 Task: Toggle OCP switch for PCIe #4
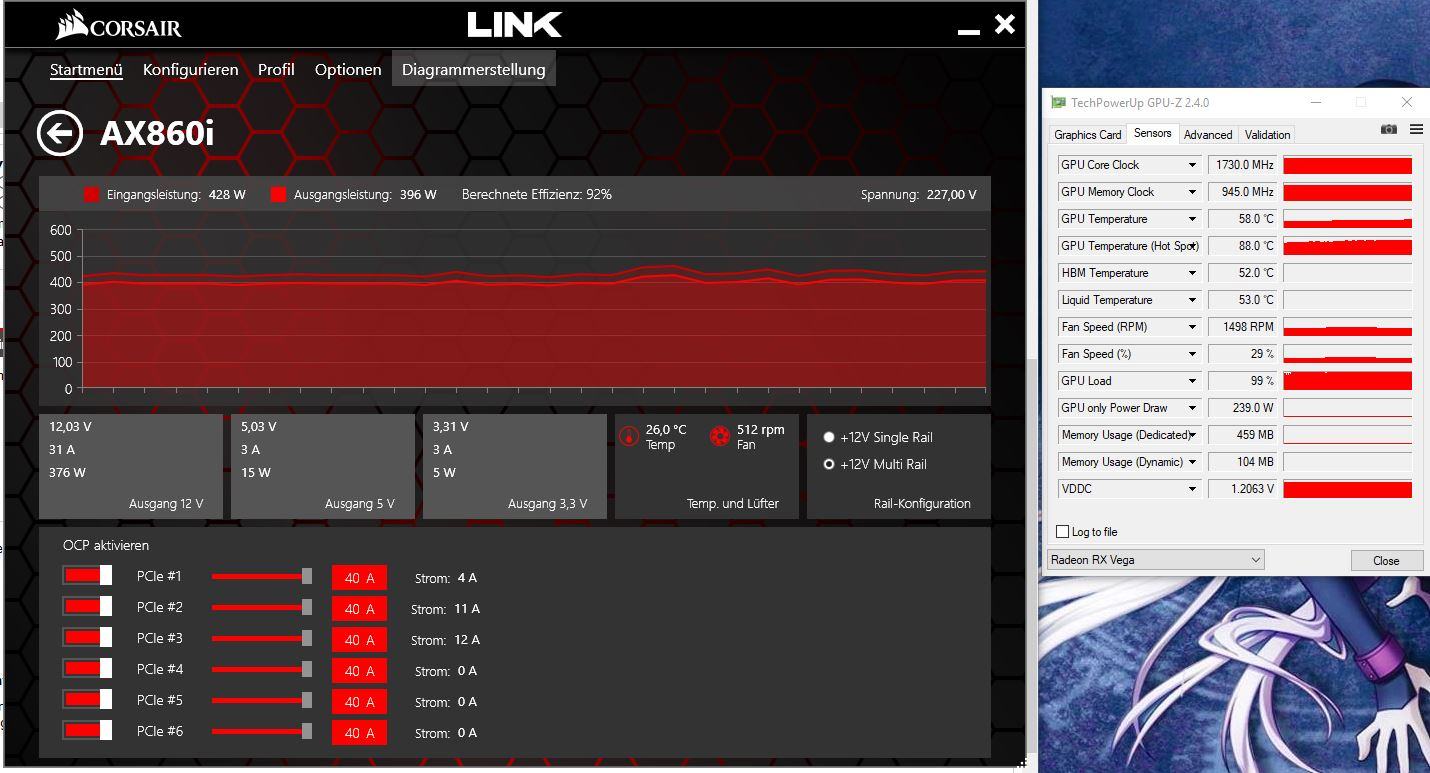(87, 669)
